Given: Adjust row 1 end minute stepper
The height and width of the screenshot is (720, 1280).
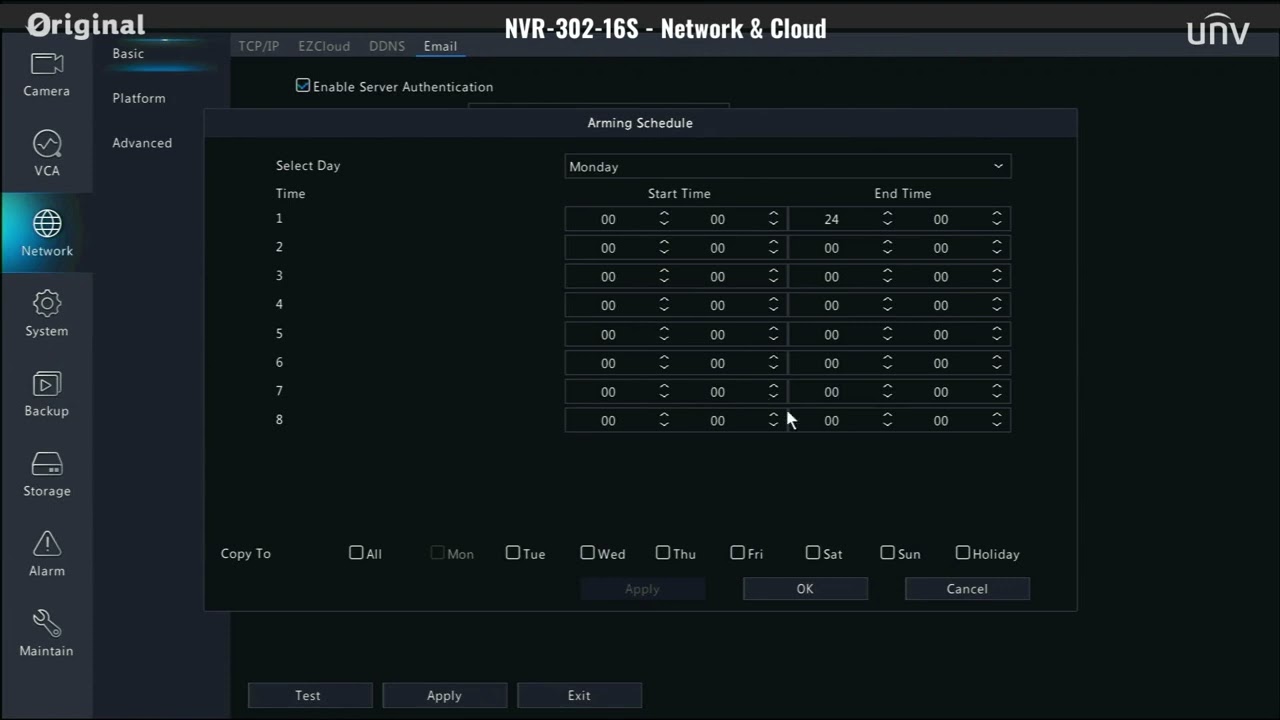Looking at the screenshot, I should pyautogui.click(x=997, y=219).
